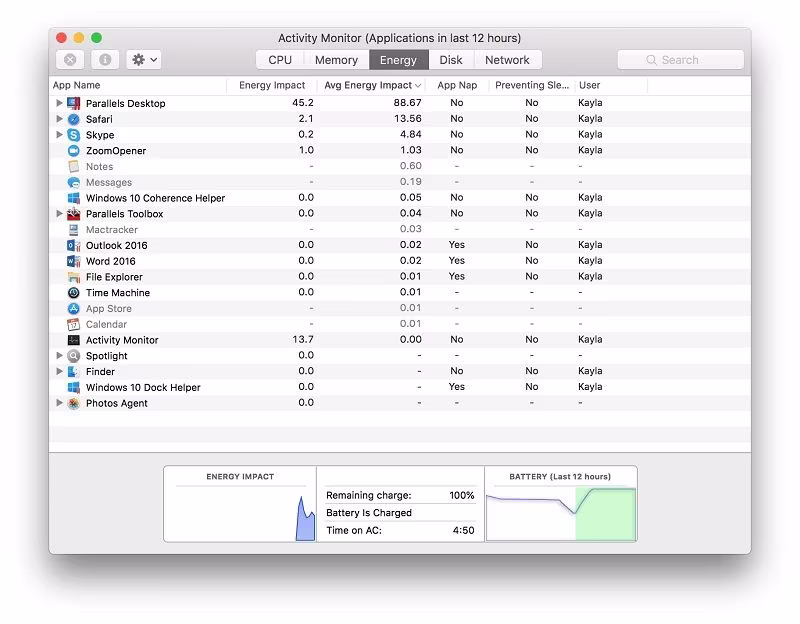The height and width of the screenshot is (624, 800).
Task: Click the Time on AC value 4:50
Action: 463,531
